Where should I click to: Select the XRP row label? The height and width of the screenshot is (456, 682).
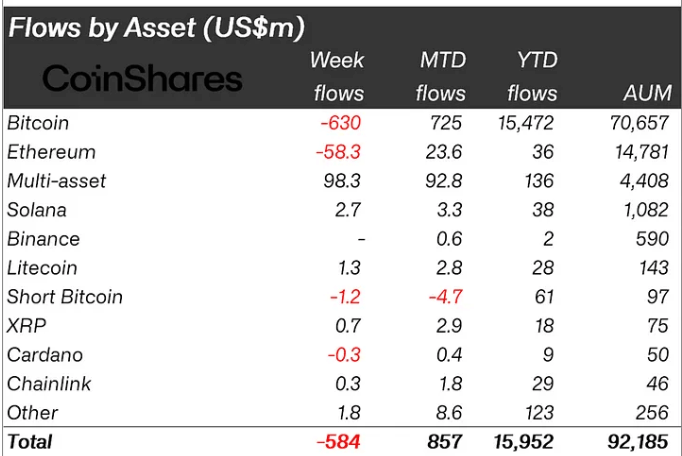26,326
